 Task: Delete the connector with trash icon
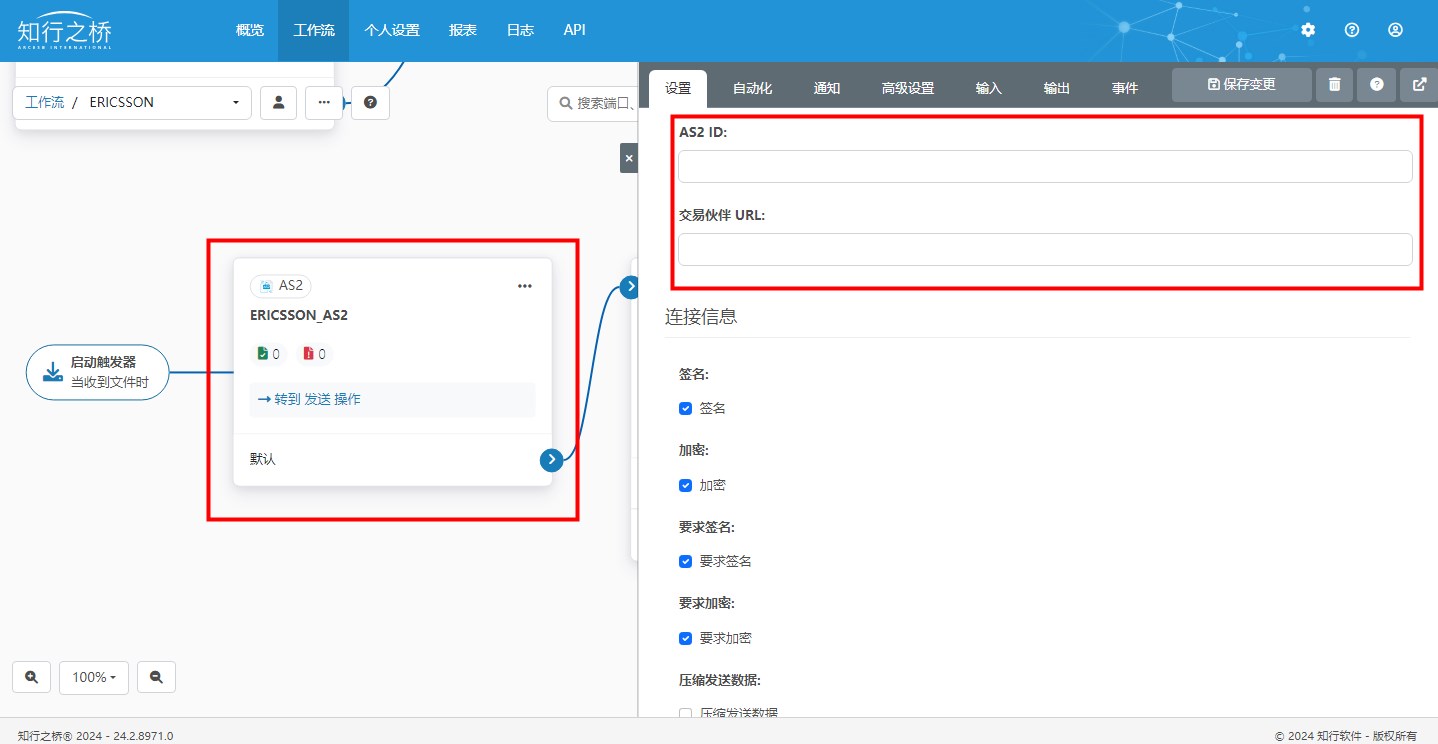(x=1334, y=85)
